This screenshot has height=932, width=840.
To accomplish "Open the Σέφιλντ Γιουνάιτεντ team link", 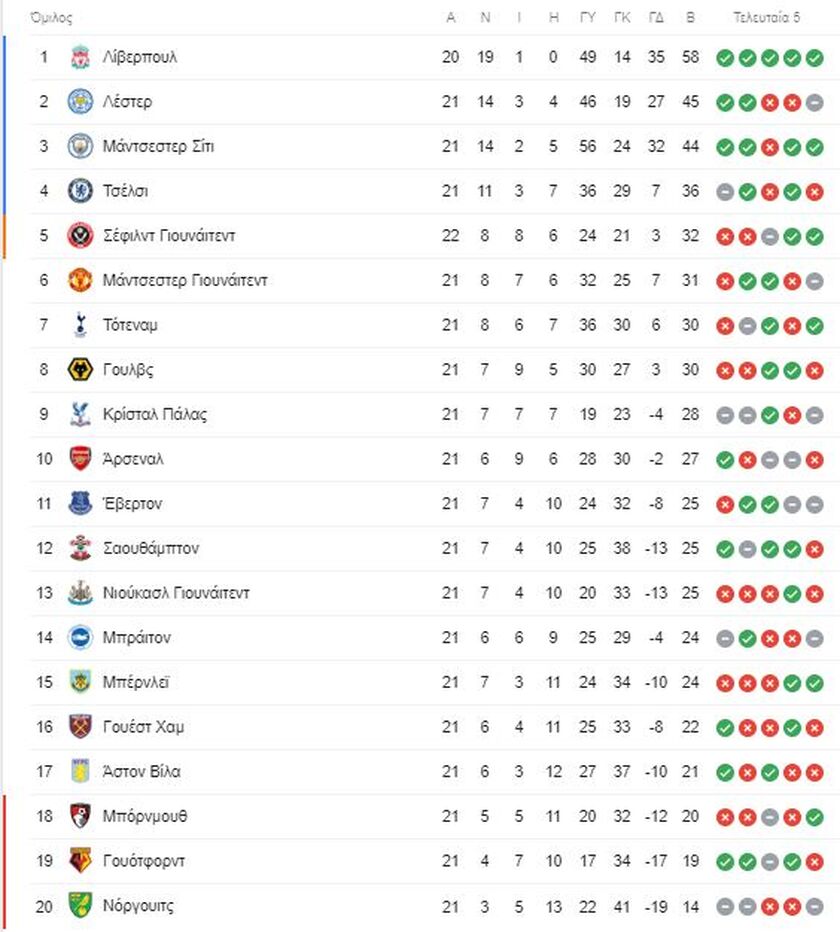I will (169, 236).
